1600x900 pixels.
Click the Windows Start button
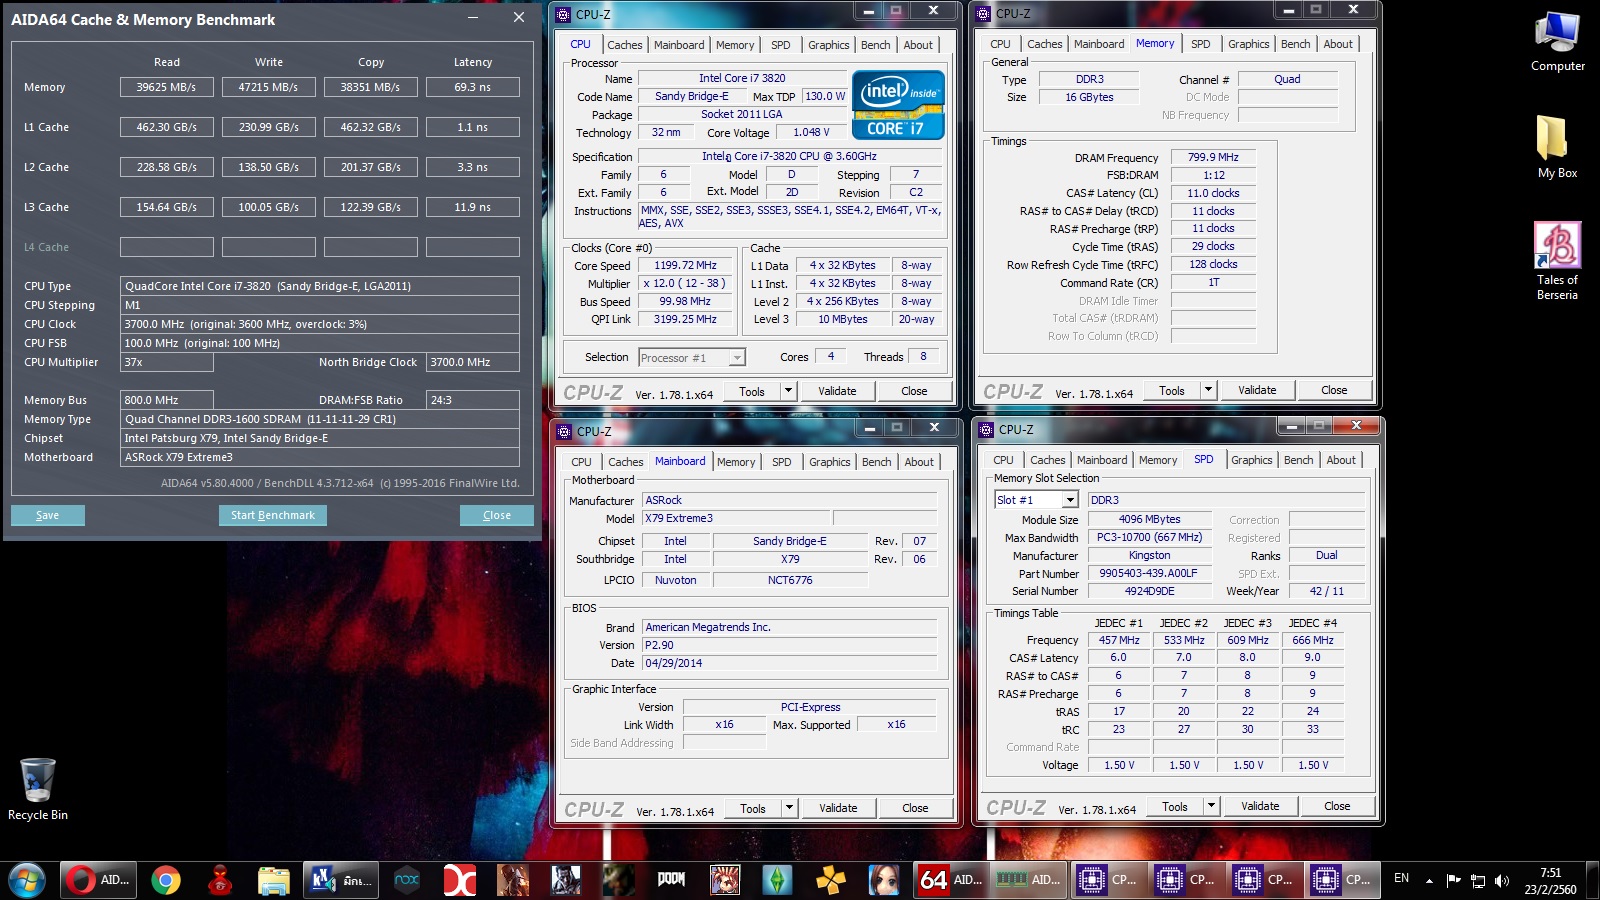(27, 880)
